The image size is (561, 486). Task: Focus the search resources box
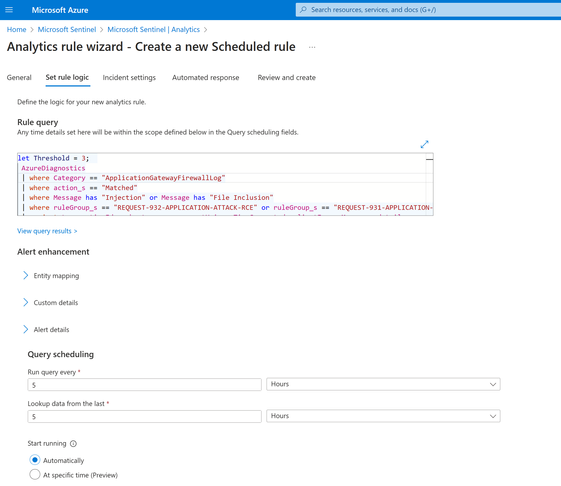pos(428,10)
